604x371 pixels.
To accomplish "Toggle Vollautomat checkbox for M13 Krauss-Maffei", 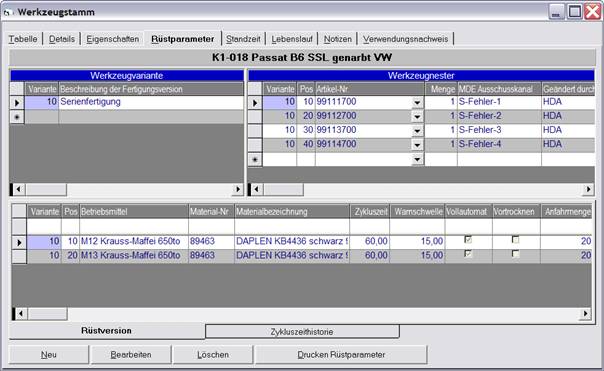I will click(468, 254).
